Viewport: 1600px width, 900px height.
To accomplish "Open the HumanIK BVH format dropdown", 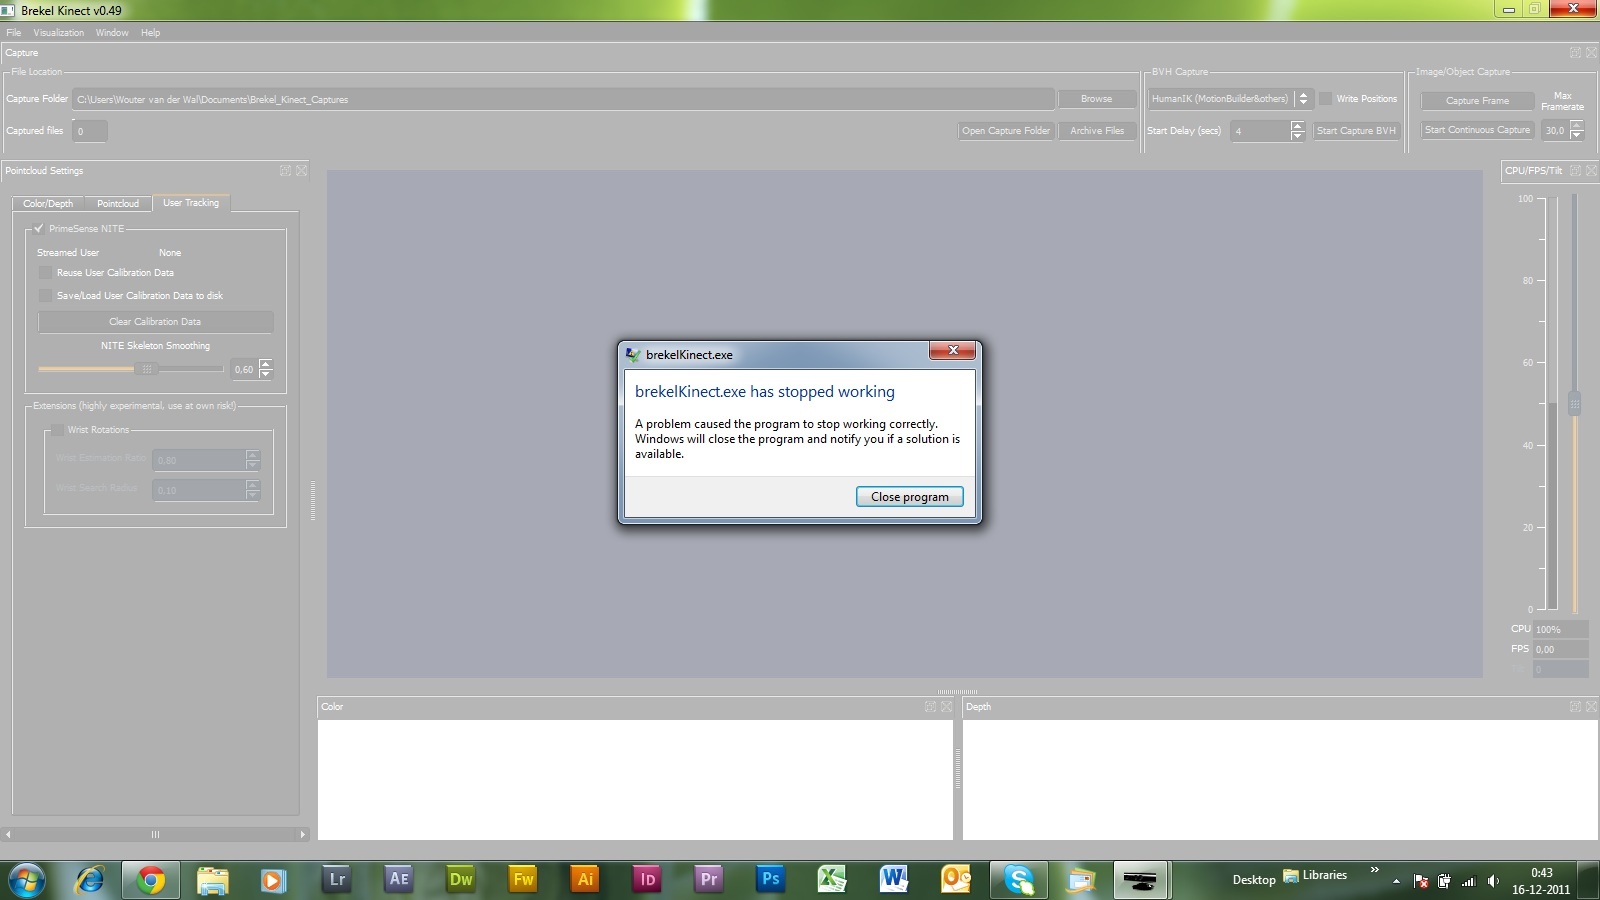I will [1229, 98].
